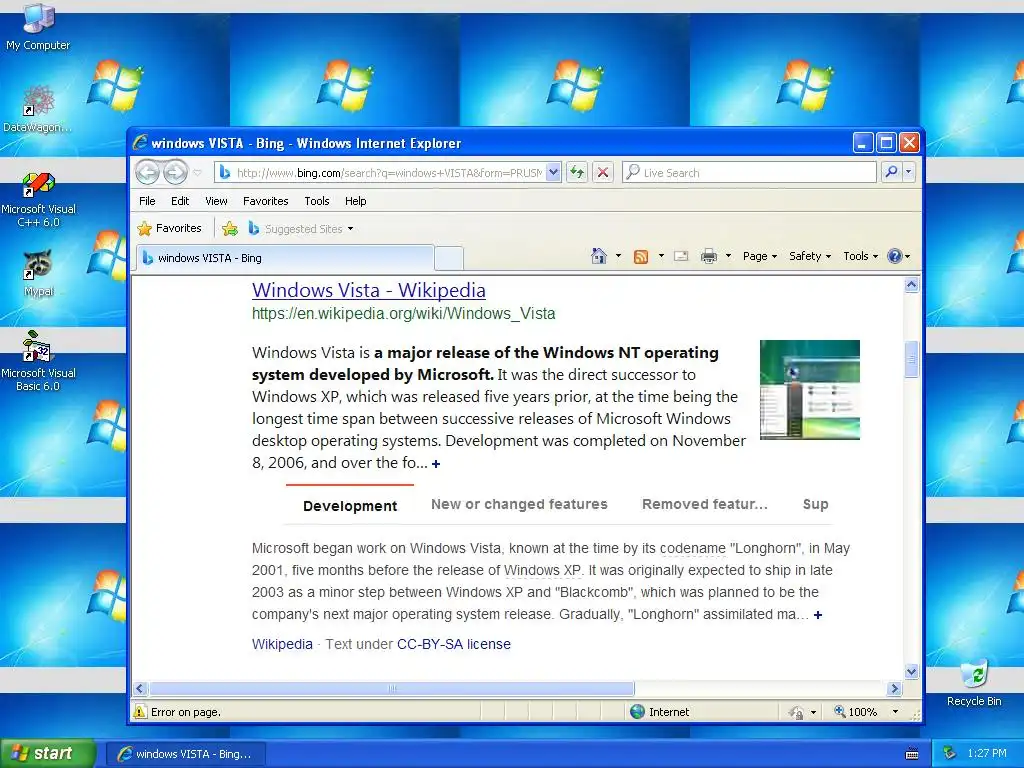Open the DataWagon desktop shortcut
The image size is (1024, 768).
pyautogui.click(x=37, y=108)
